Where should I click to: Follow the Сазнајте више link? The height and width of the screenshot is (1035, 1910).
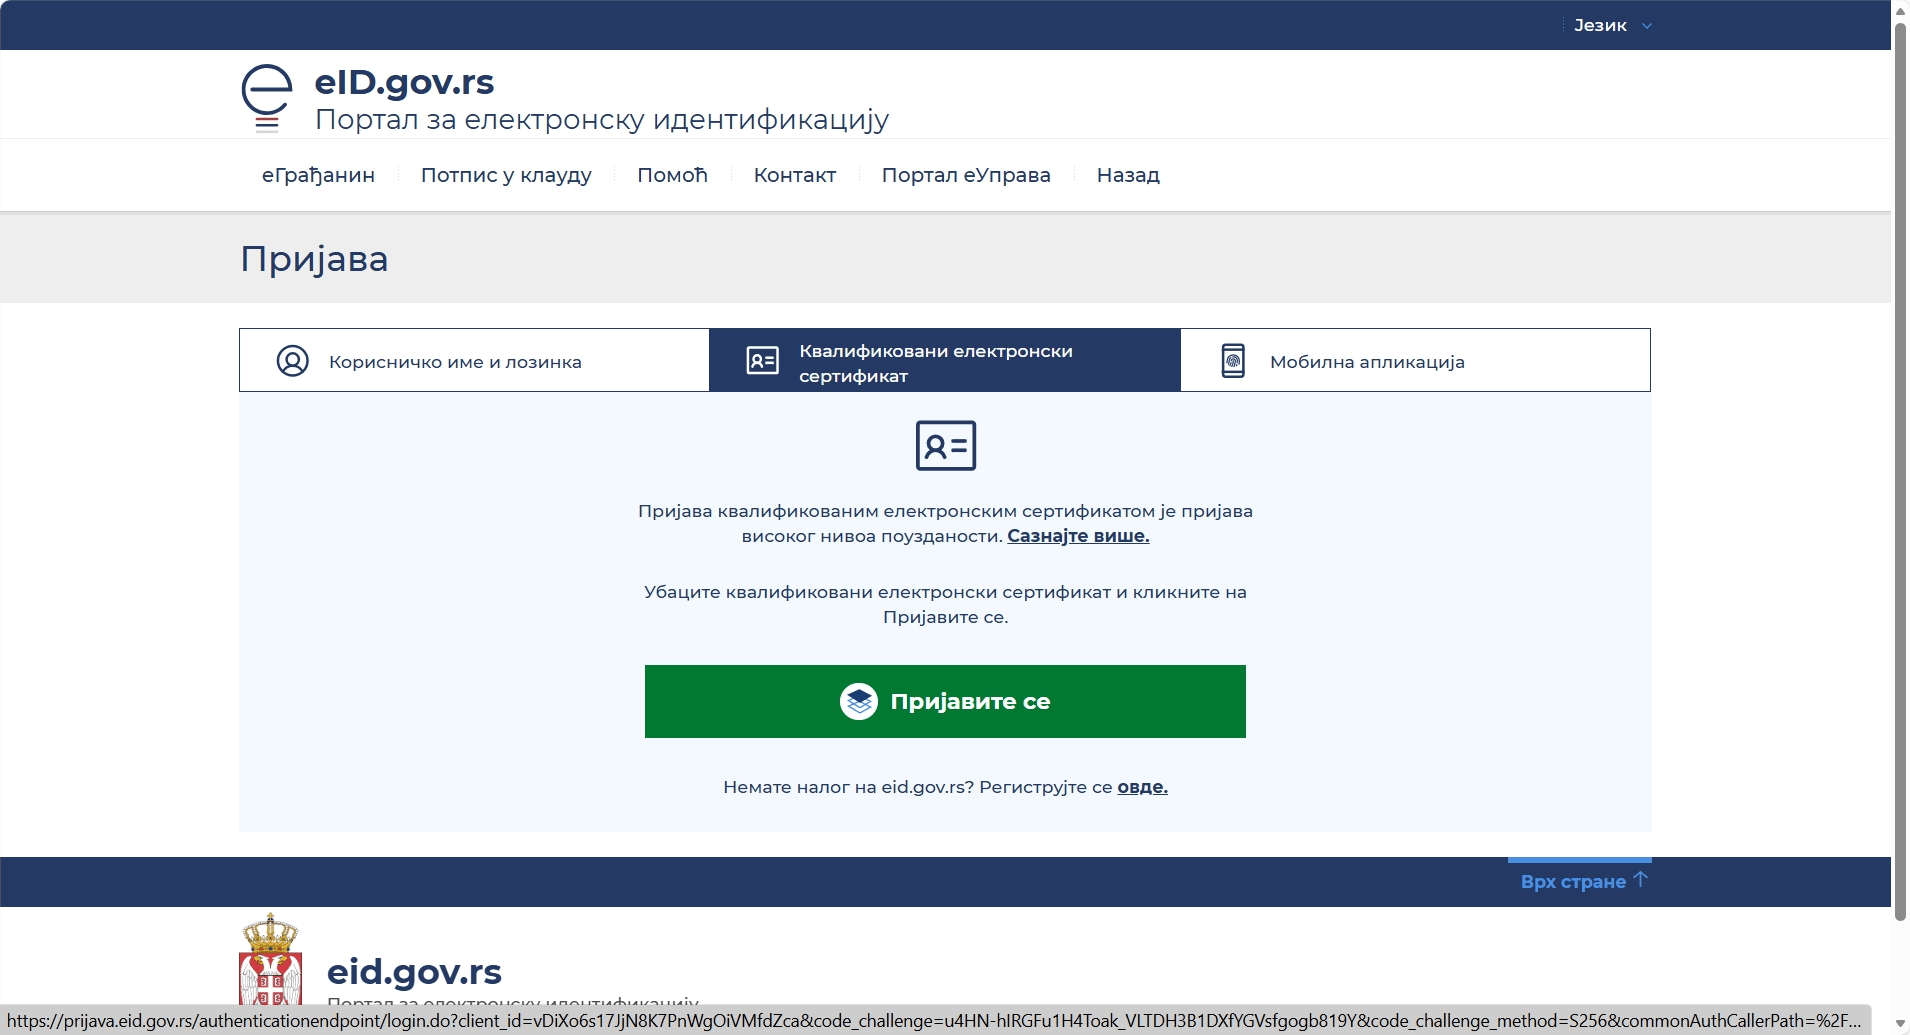click(x=1078, y=536)
